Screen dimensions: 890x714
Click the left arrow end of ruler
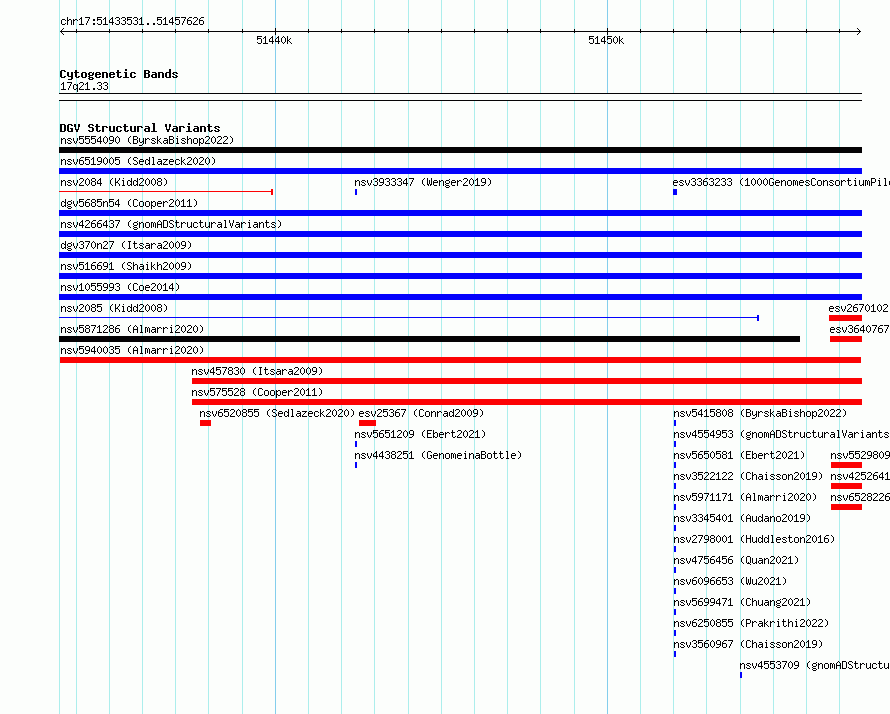[62, 32]
